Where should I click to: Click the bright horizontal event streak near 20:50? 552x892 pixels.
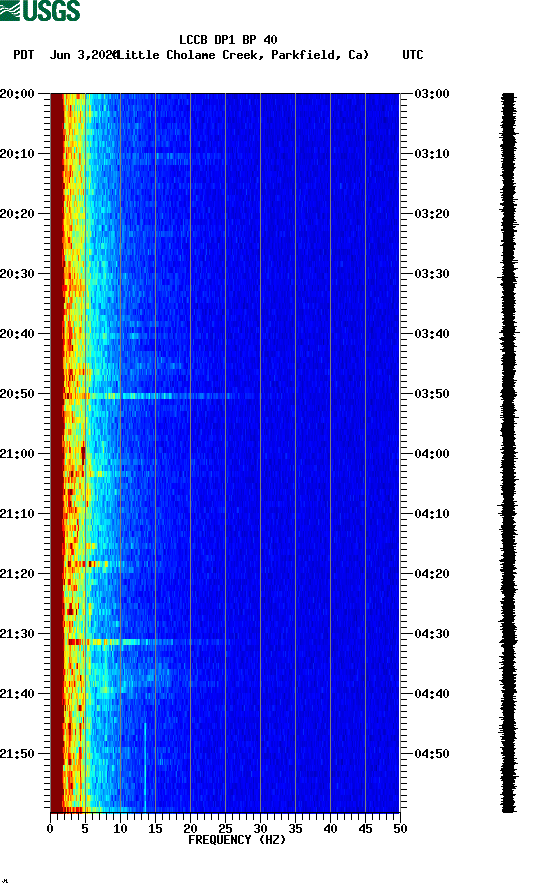click(x=159, y=396)
